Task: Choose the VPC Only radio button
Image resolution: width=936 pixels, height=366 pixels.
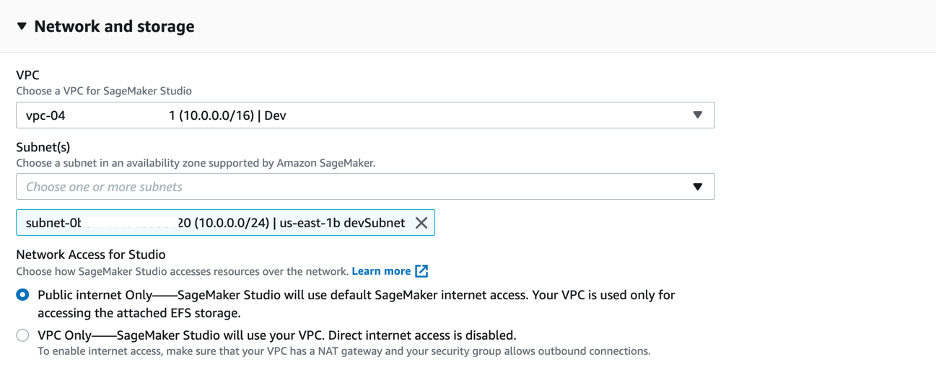Action: (23, 335)
